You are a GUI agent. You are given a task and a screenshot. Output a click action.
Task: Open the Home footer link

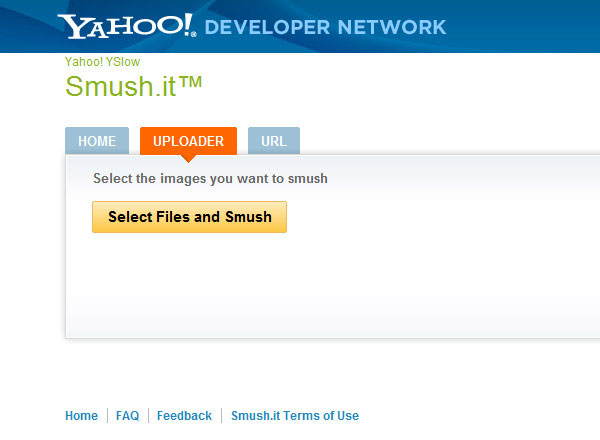pyautogui.click(x=82, y=416)
